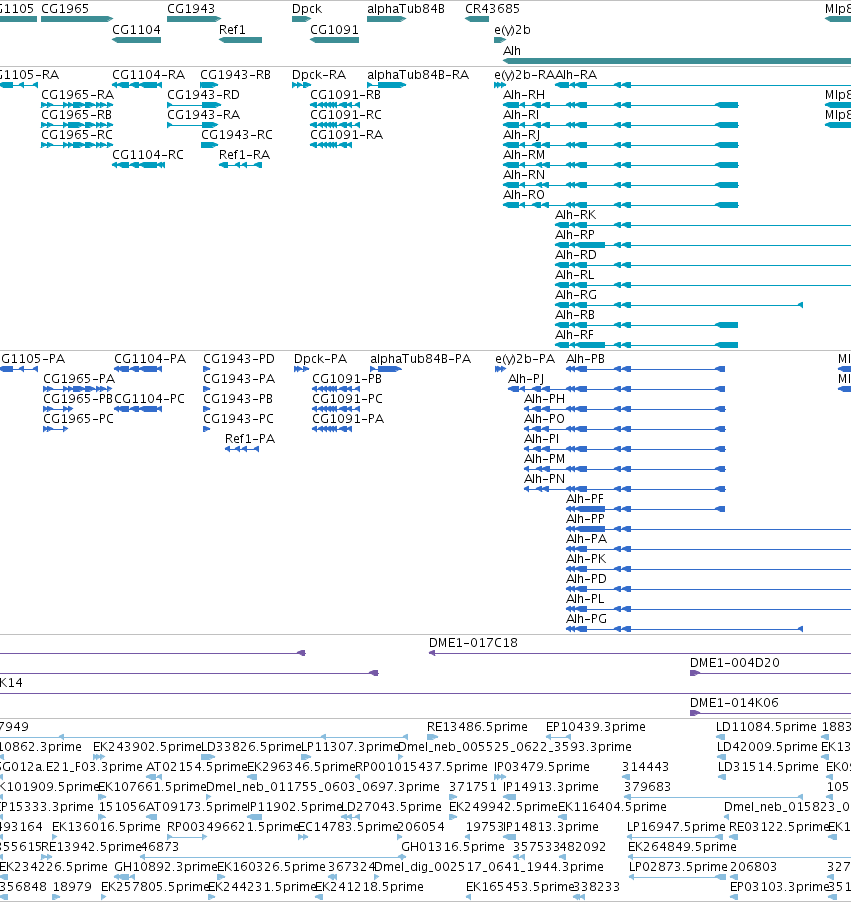Select transcript CG1943-RD
The width and height of the screenshot is (851, 902).
point(194,105)
